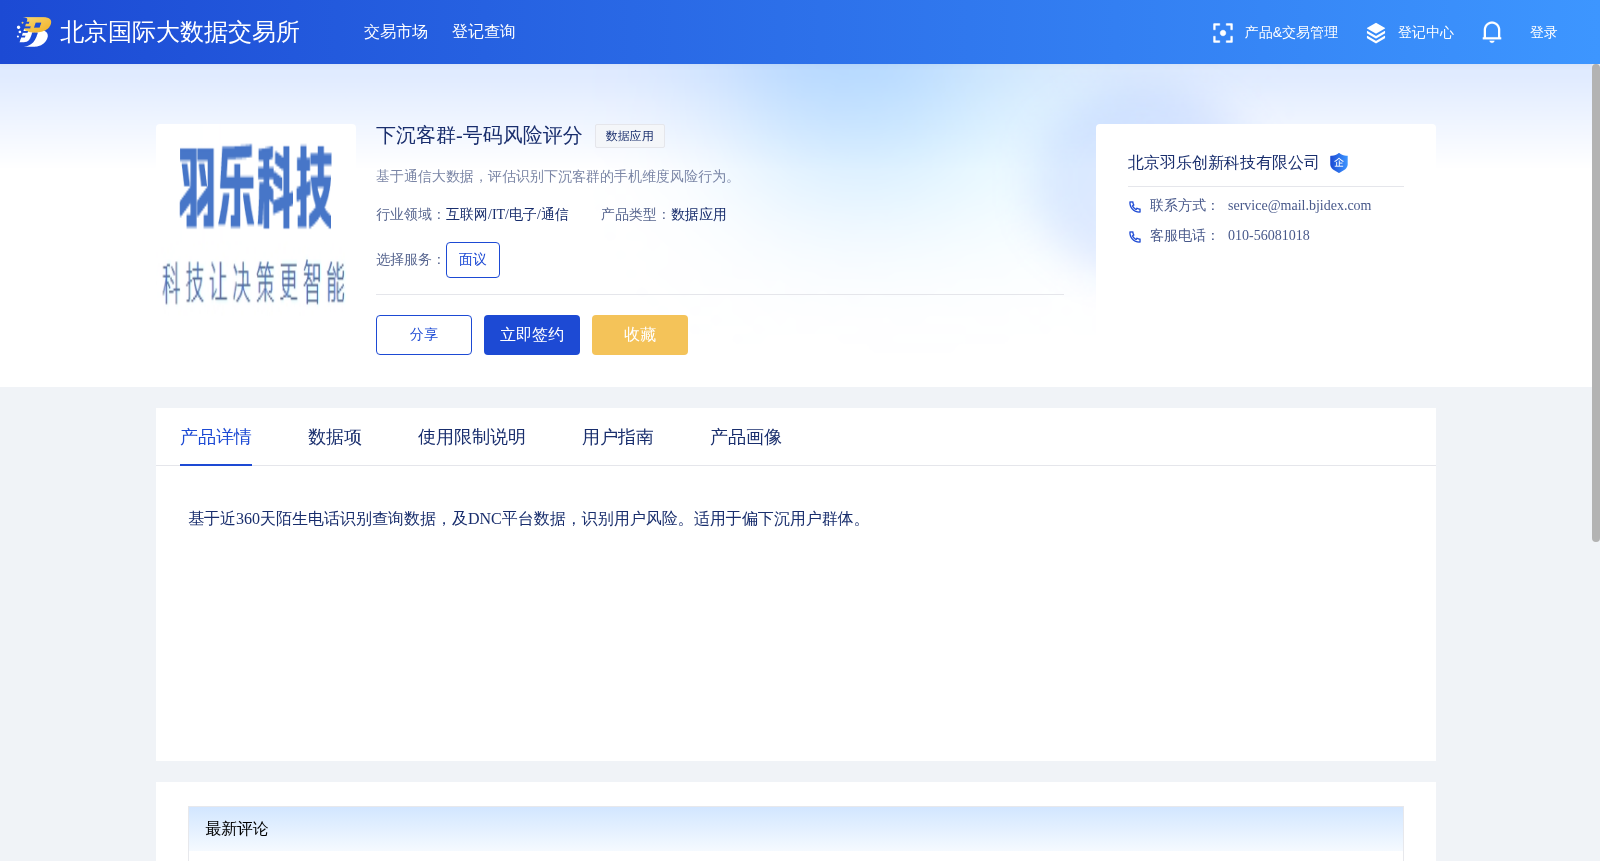Screen dimensions: 1600x861
Task: Click the 立即签约 sign now button
Action: tap(532, 335)
